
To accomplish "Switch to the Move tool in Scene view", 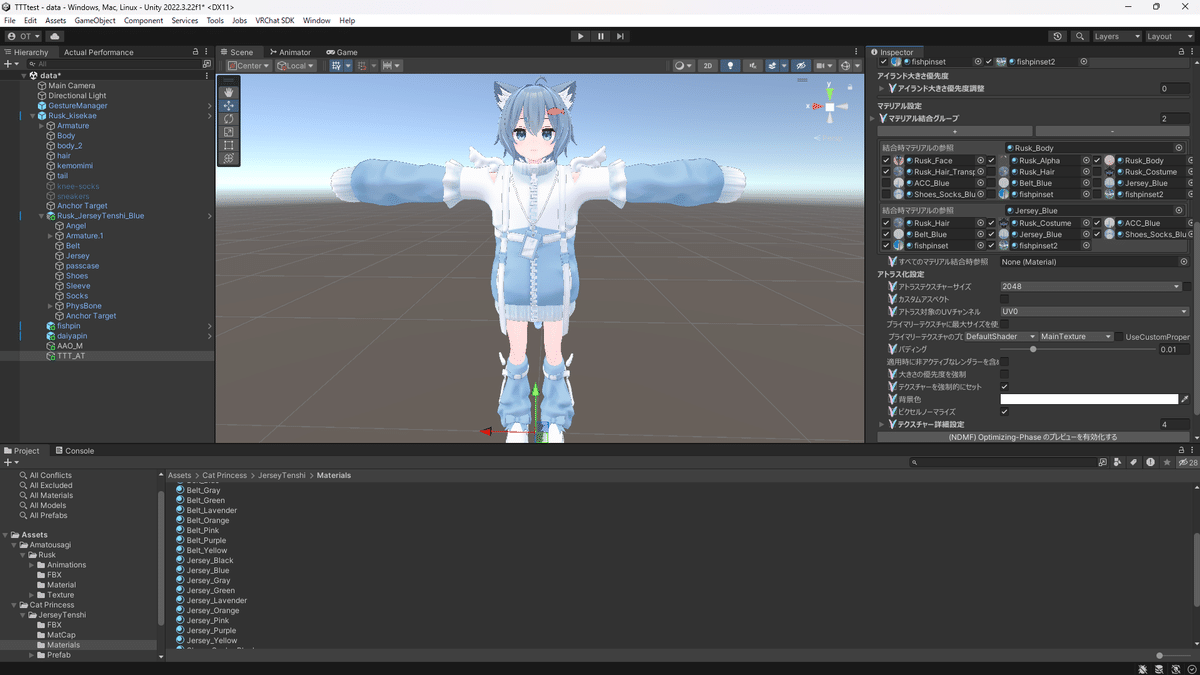I will pos(228,106).
